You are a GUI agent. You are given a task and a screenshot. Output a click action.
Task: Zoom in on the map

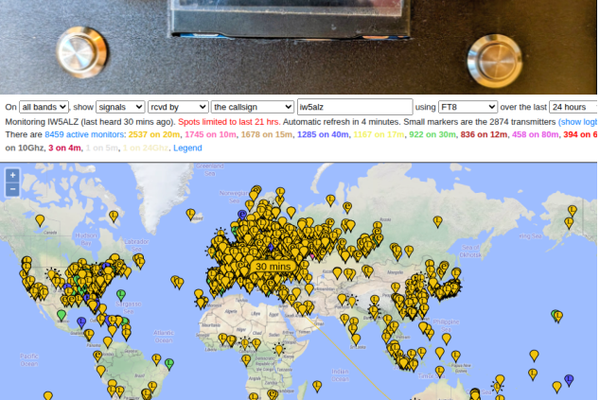coord(12,175)
